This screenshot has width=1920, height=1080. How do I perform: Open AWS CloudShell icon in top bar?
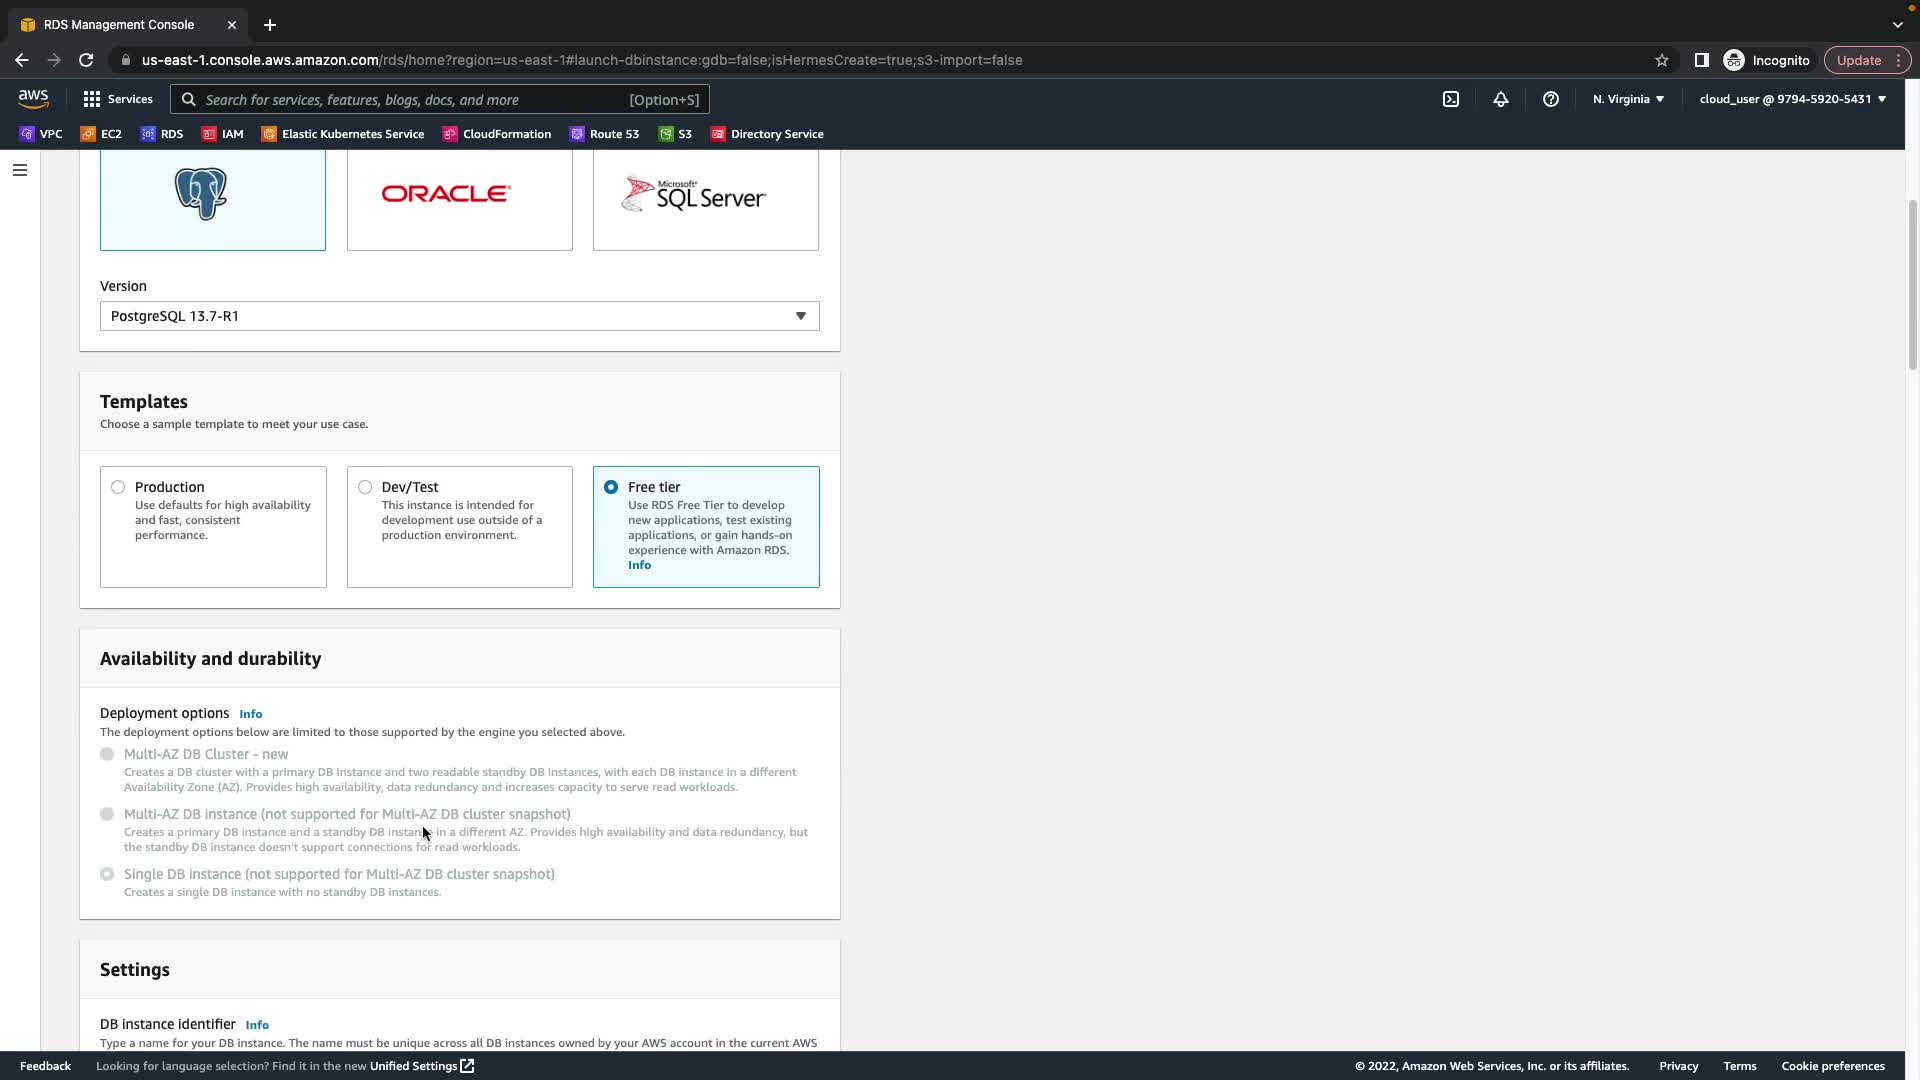(x=1450, y=99)
